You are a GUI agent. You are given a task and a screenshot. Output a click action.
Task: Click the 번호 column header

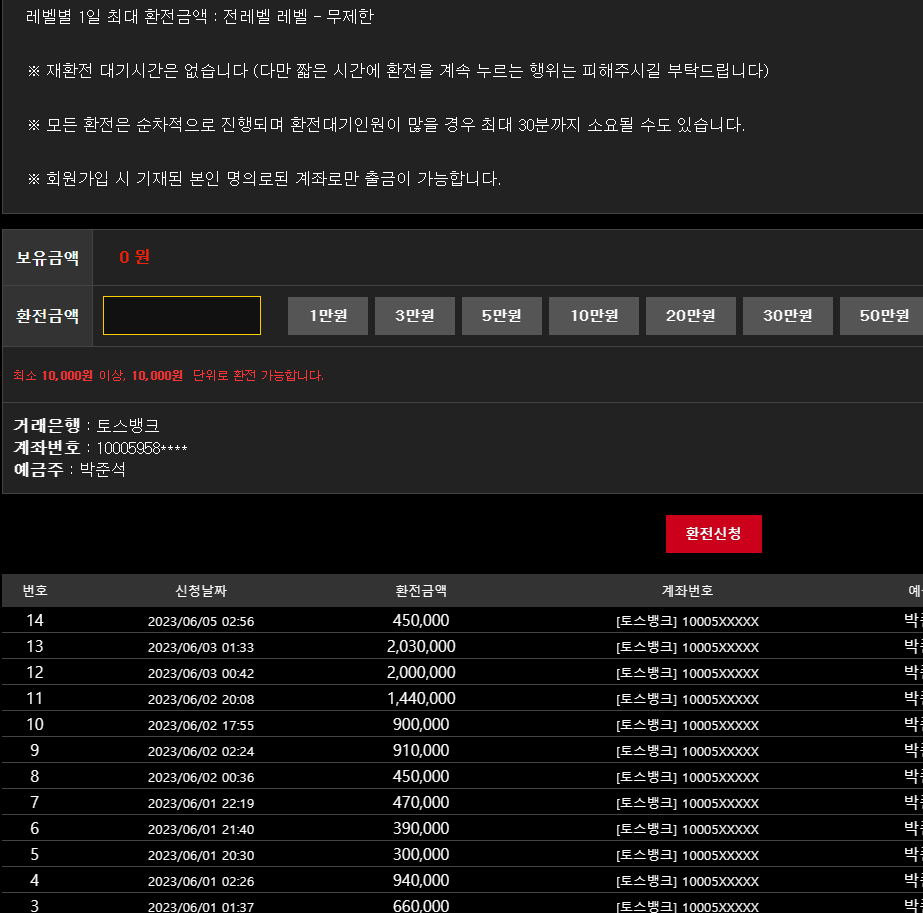(x=35, y=591)
